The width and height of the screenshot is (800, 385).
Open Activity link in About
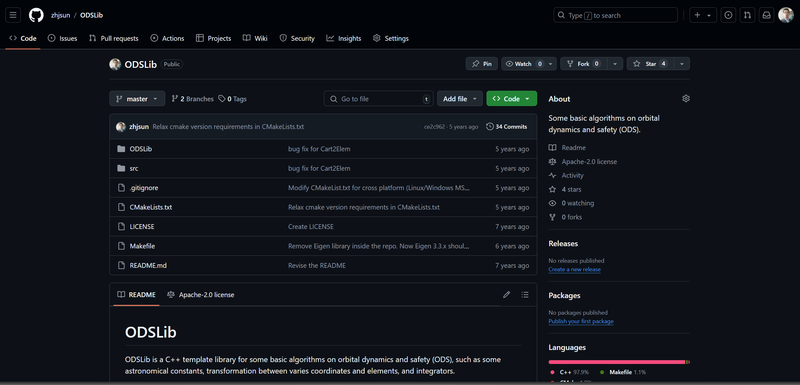pyautogui.click(x=566, y=175)
